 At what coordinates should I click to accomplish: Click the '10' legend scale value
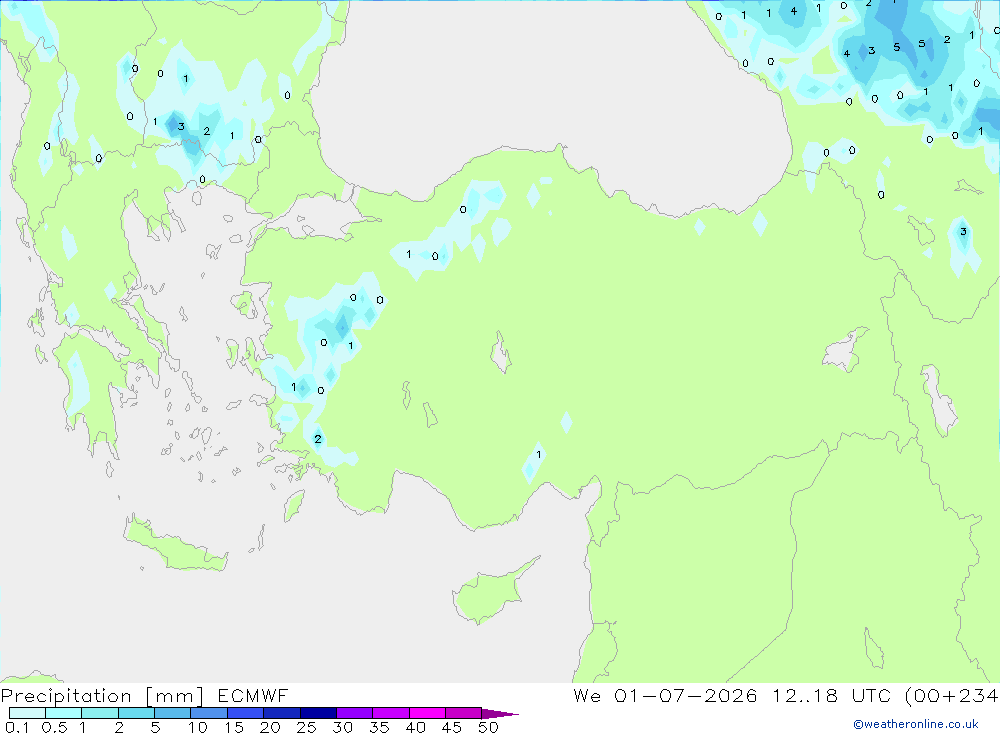(198, 727)
